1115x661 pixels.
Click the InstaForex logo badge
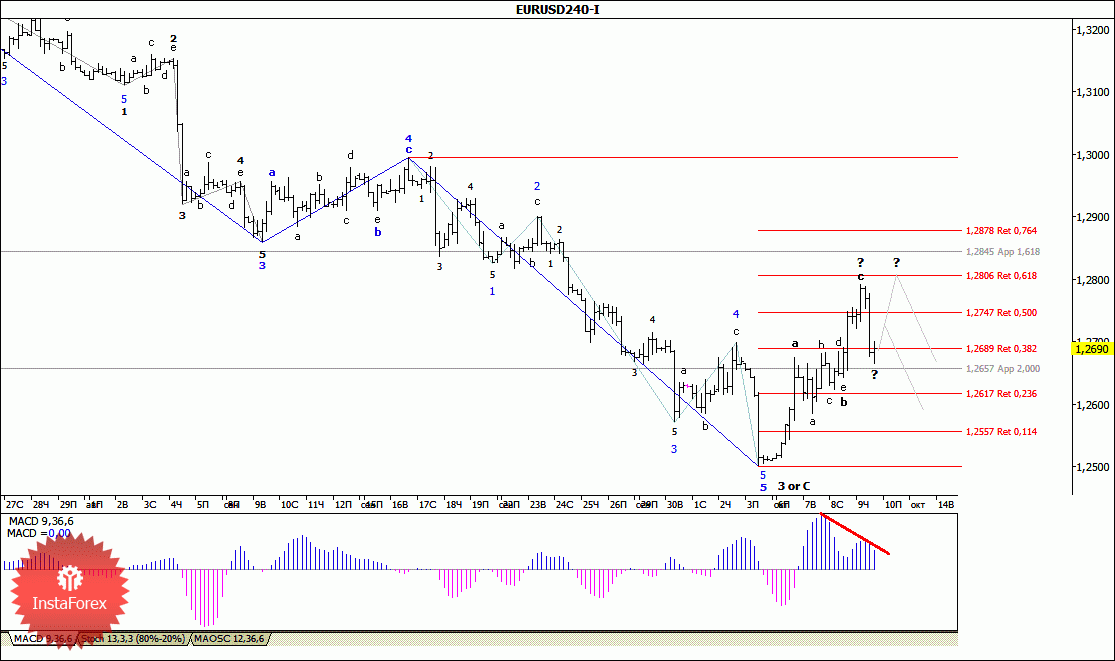point(69,591)
